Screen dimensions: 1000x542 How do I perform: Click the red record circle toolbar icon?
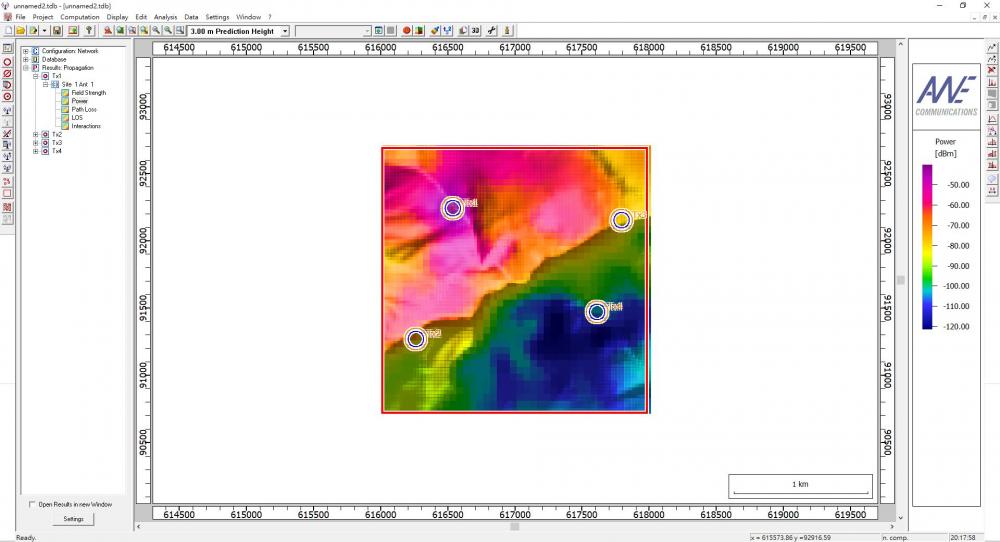[406, 31]
